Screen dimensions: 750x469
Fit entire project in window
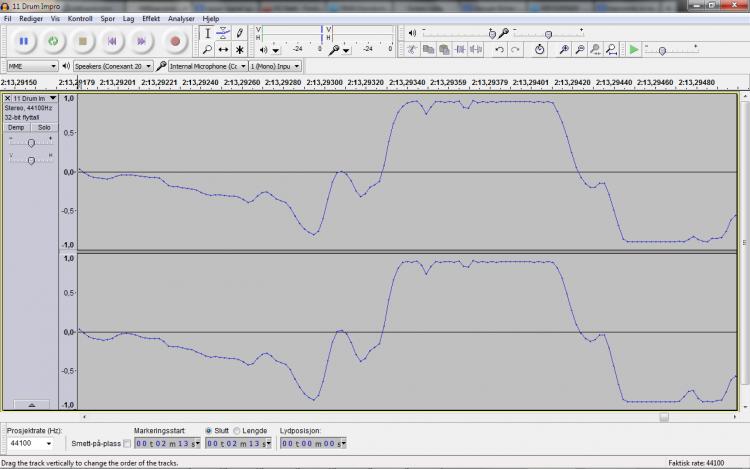[x=611, y=50]
